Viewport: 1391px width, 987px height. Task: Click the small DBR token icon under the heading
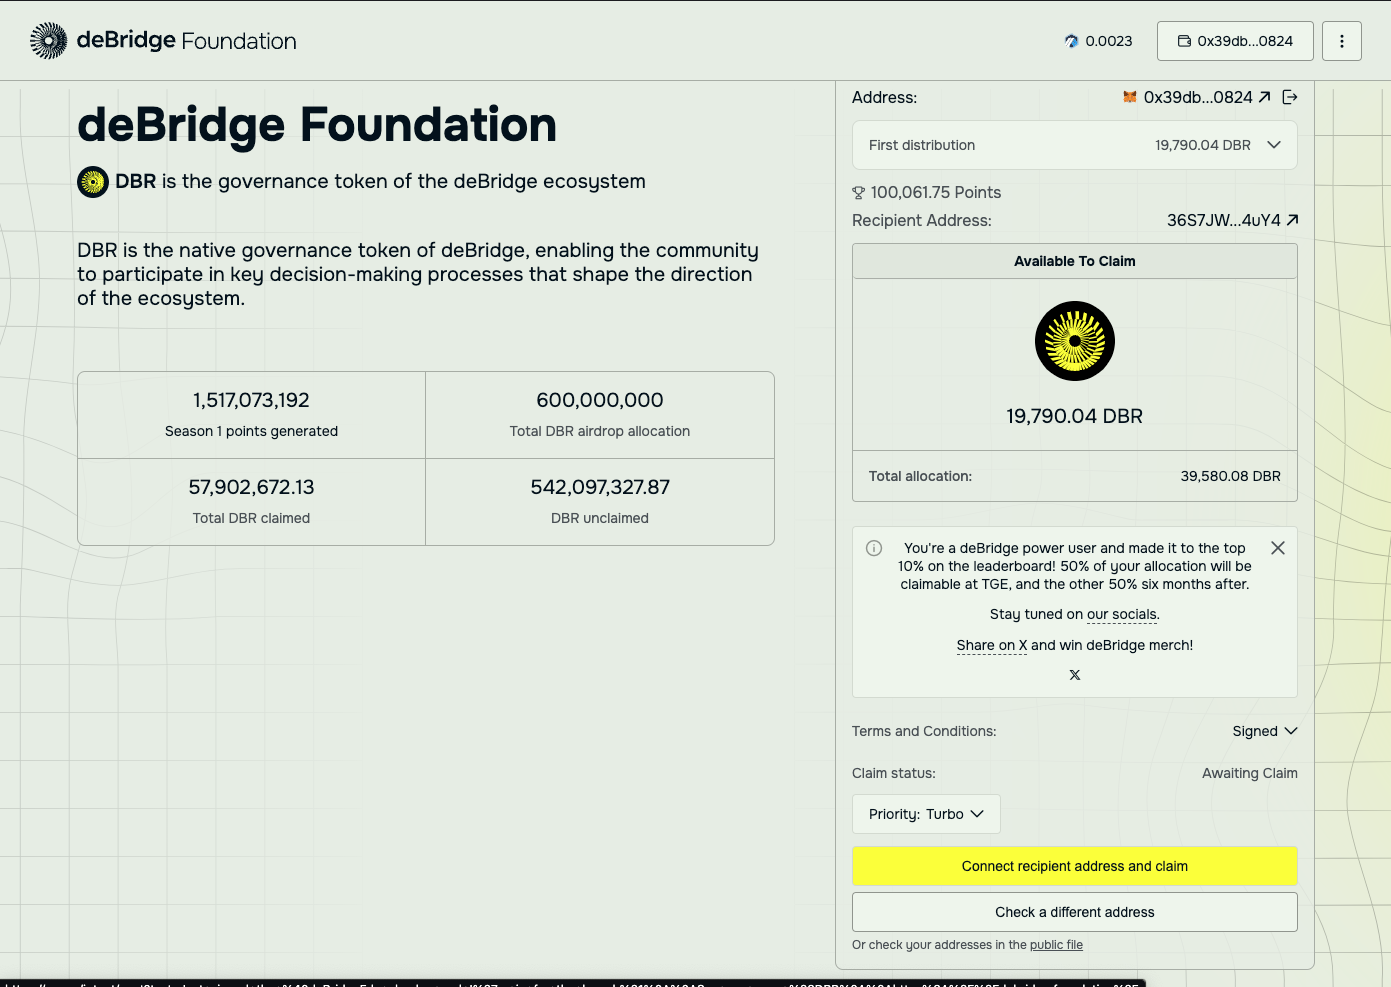[93, 182]
